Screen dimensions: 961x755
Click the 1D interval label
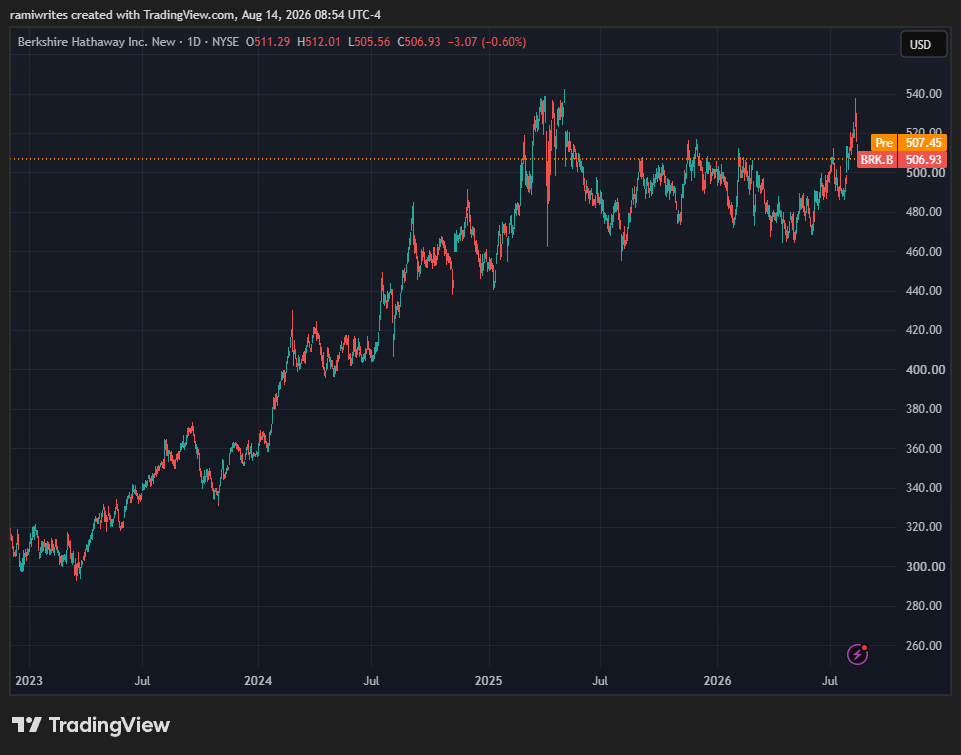(194, 42)
